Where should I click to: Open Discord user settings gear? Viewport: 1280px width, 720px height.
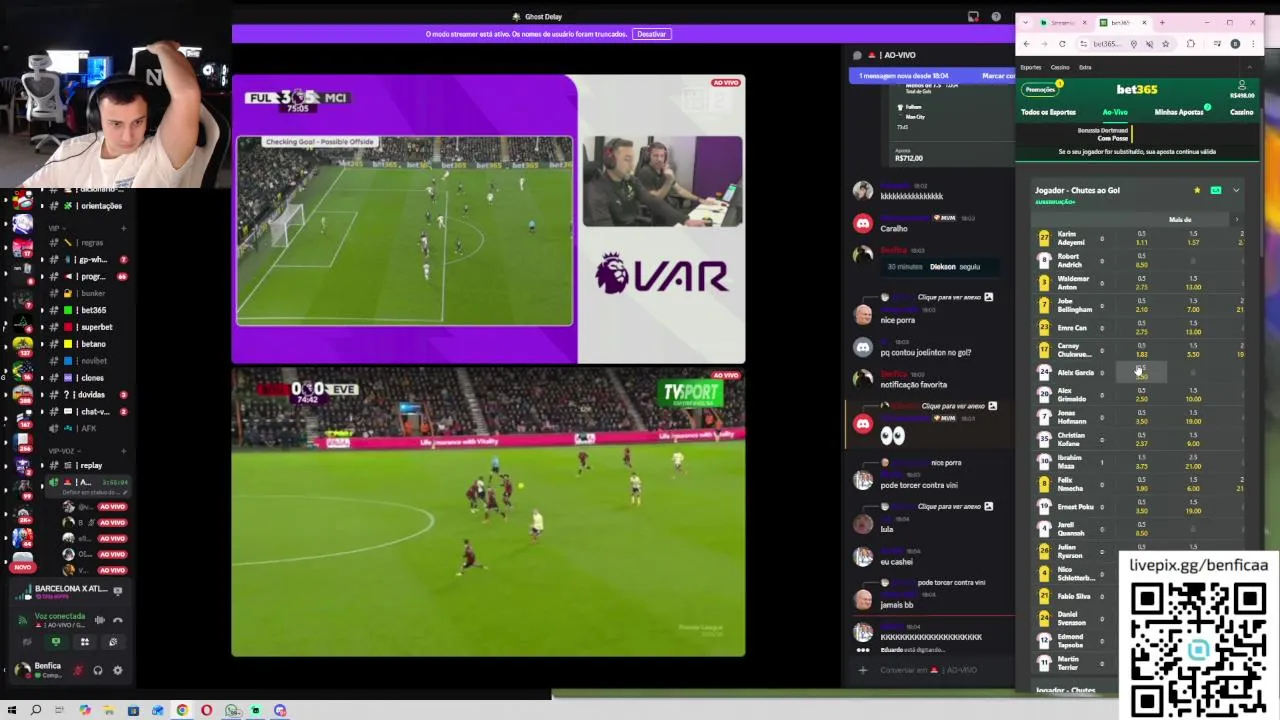click(x=117, y=670)
